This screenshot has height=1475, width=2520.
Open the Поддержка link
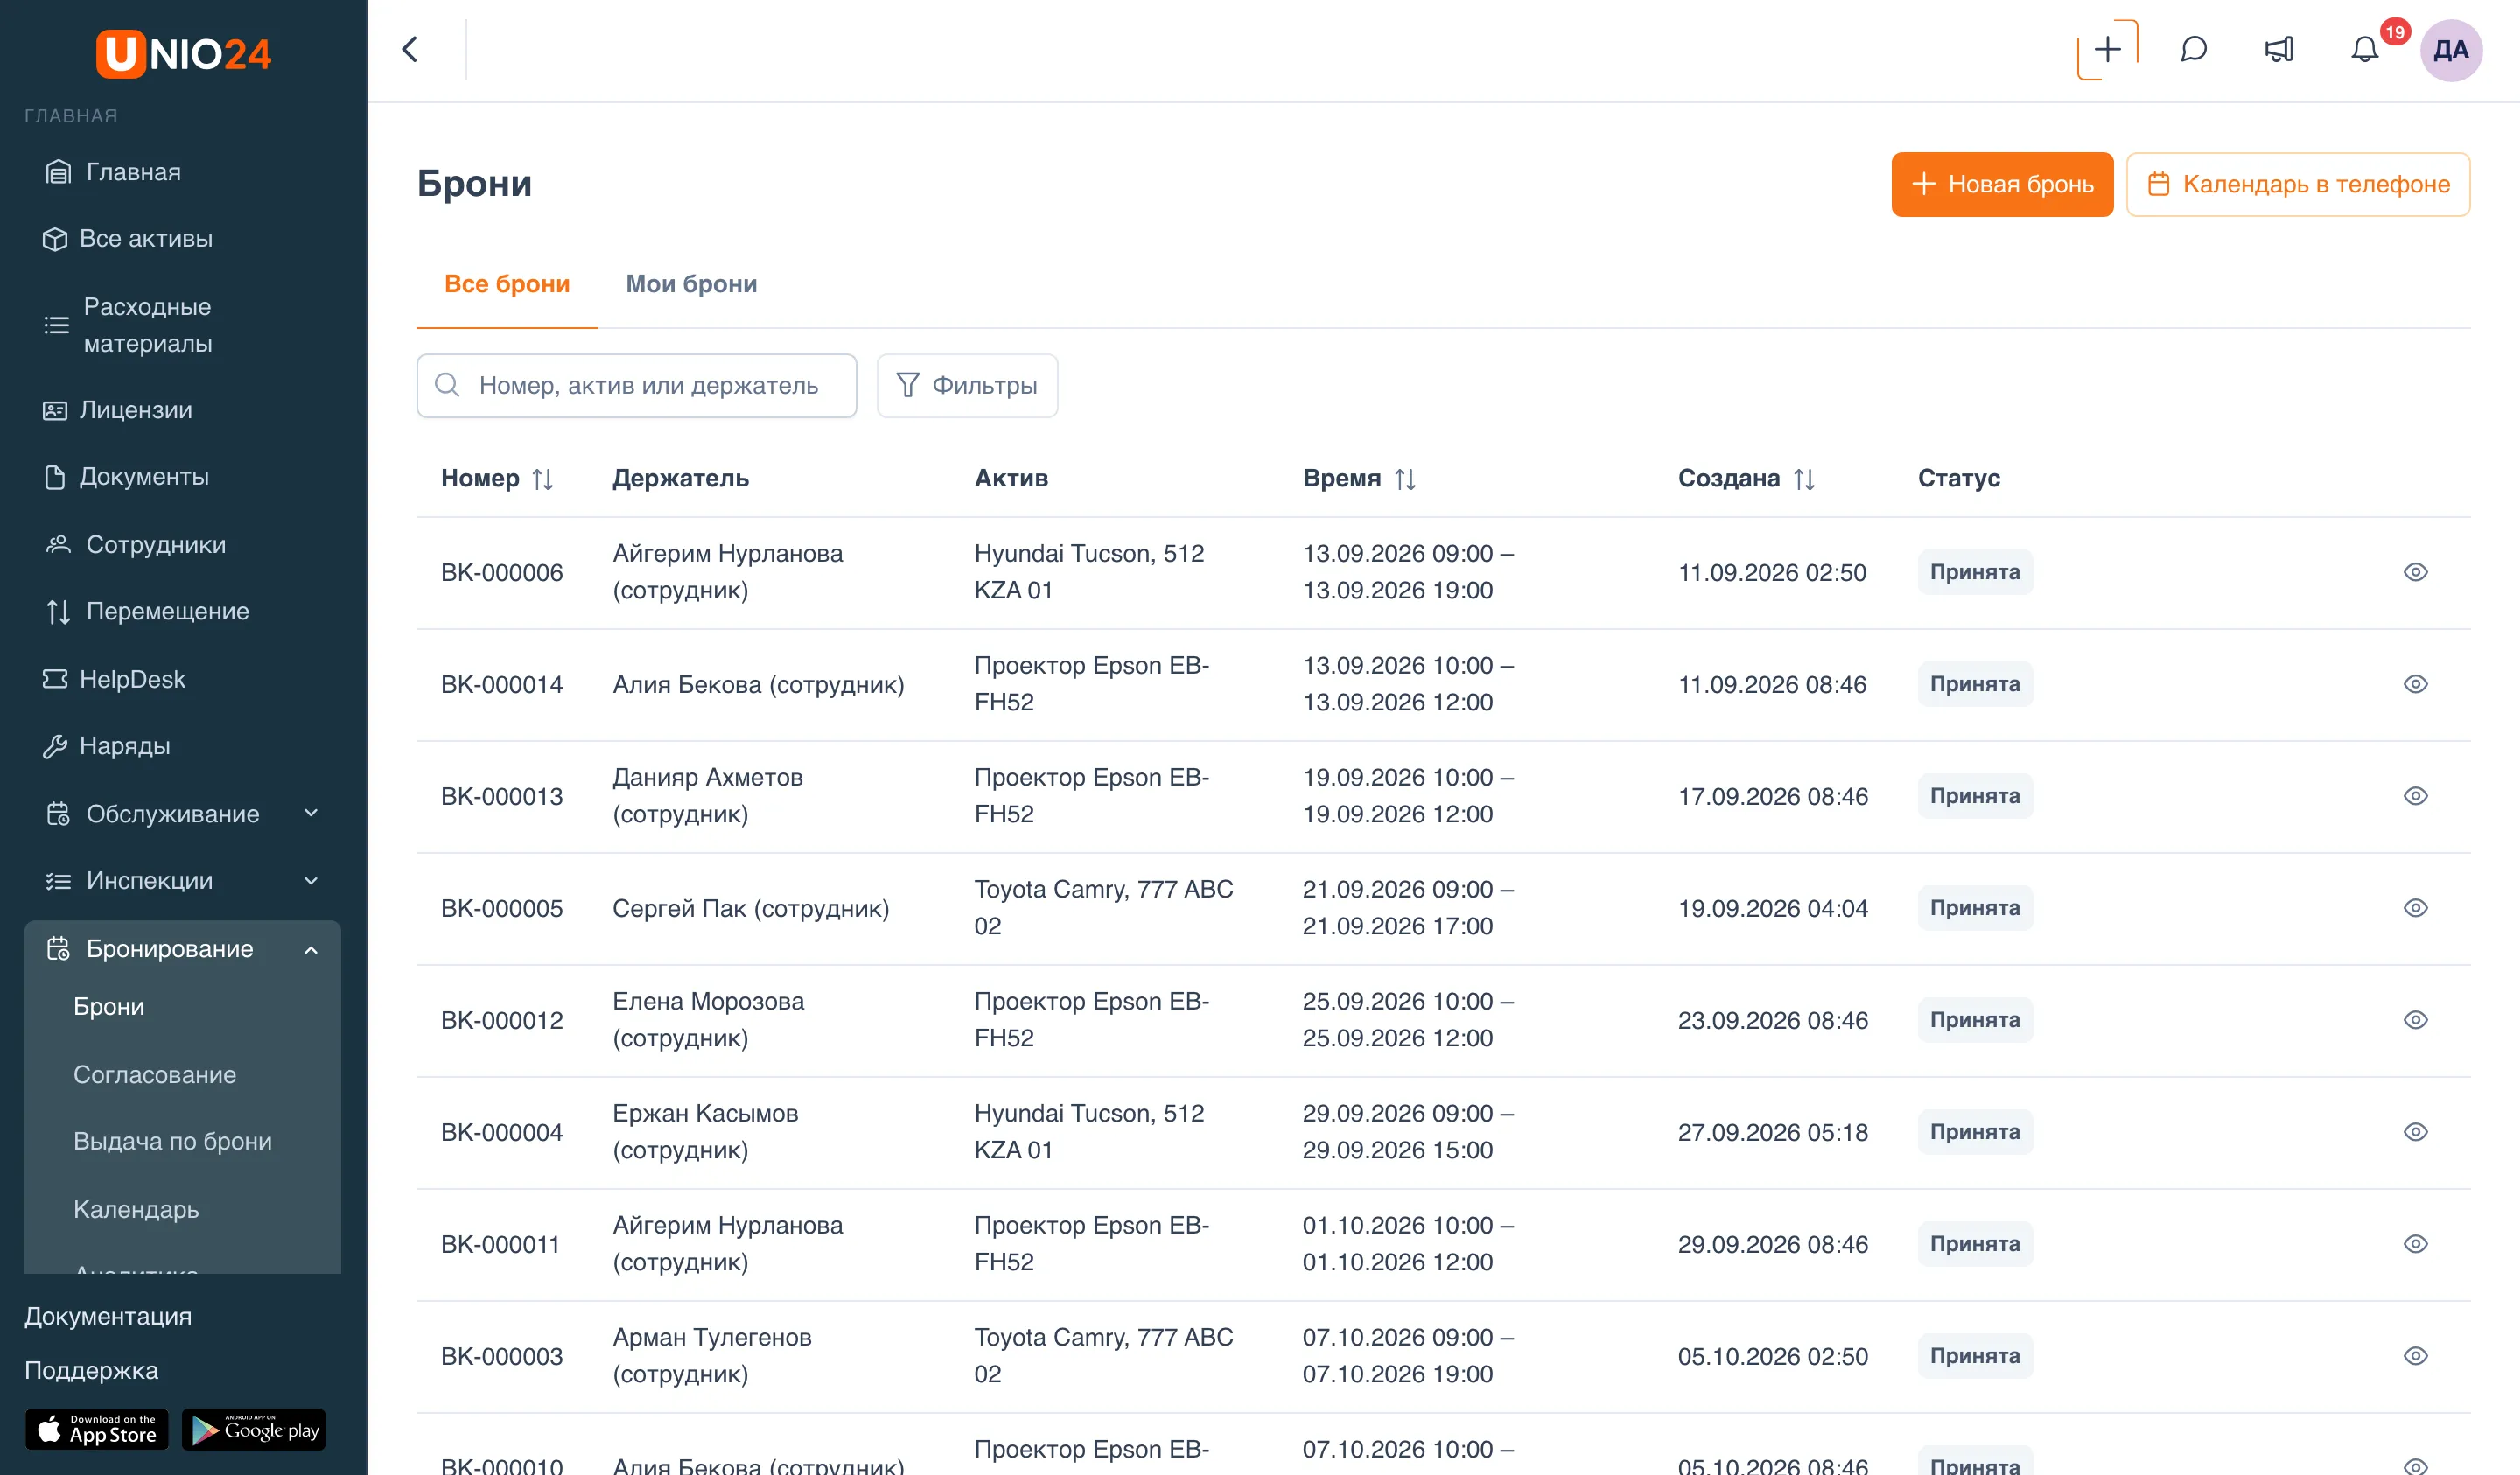tap(91, 1370)
